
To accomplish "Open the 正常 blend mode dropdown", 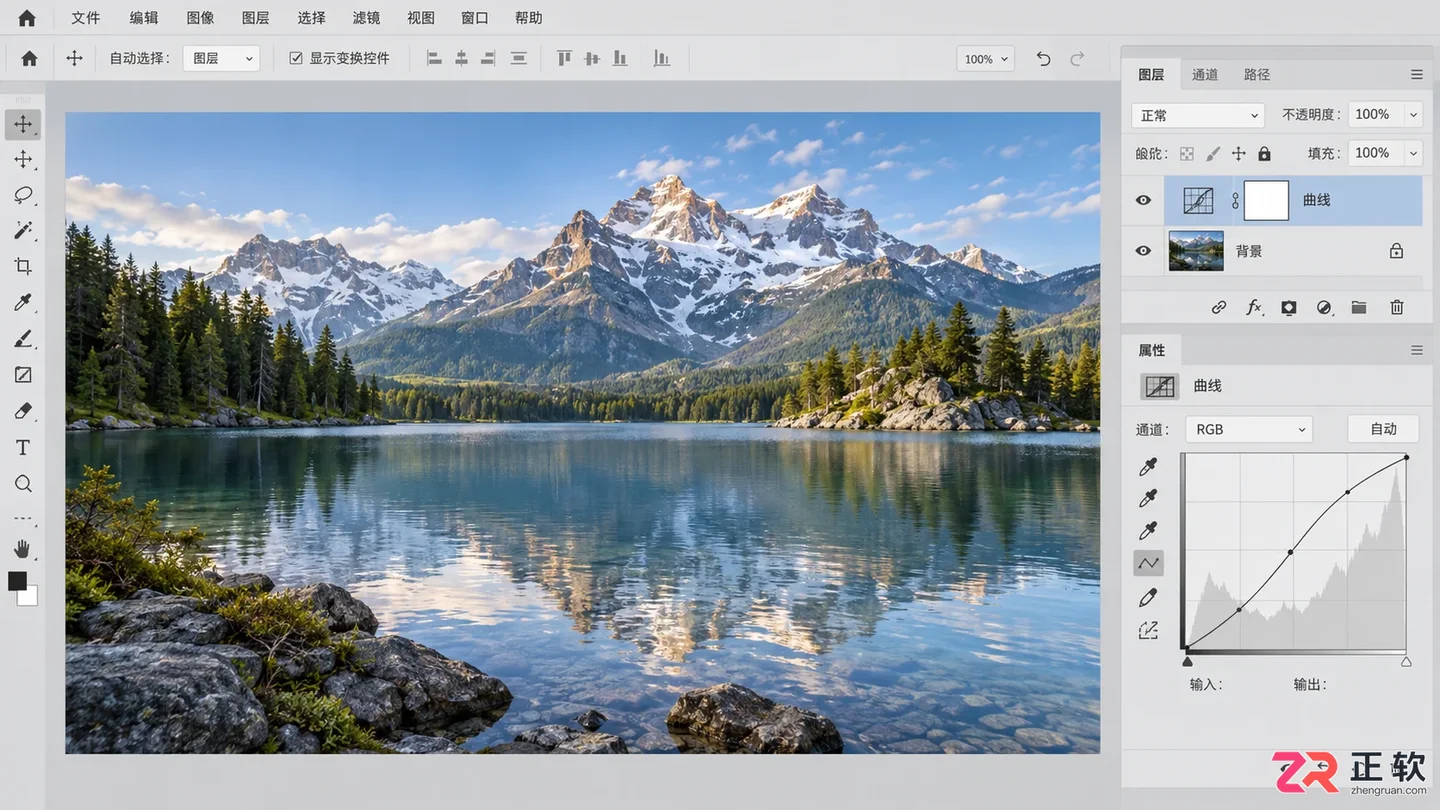I will coord(1198,116).
